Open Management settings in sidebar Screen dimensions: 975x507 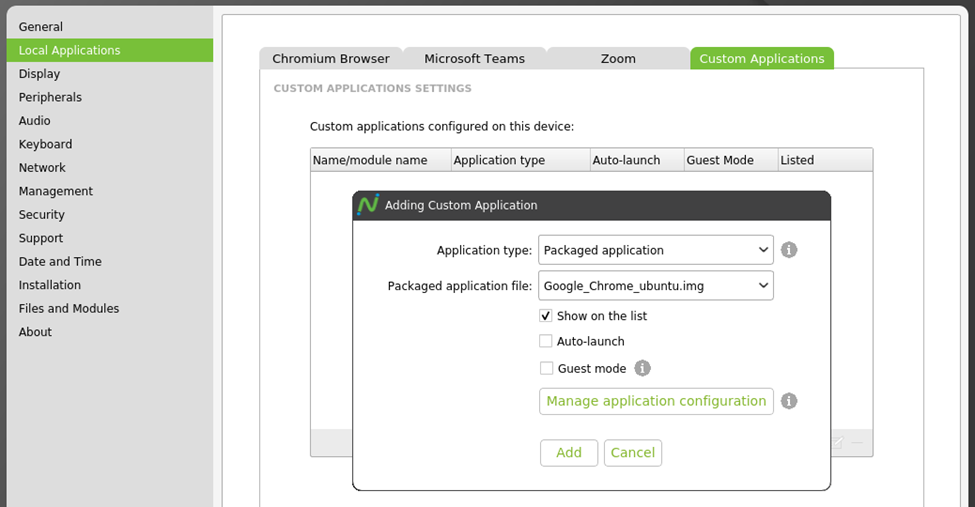click(109, 191)
